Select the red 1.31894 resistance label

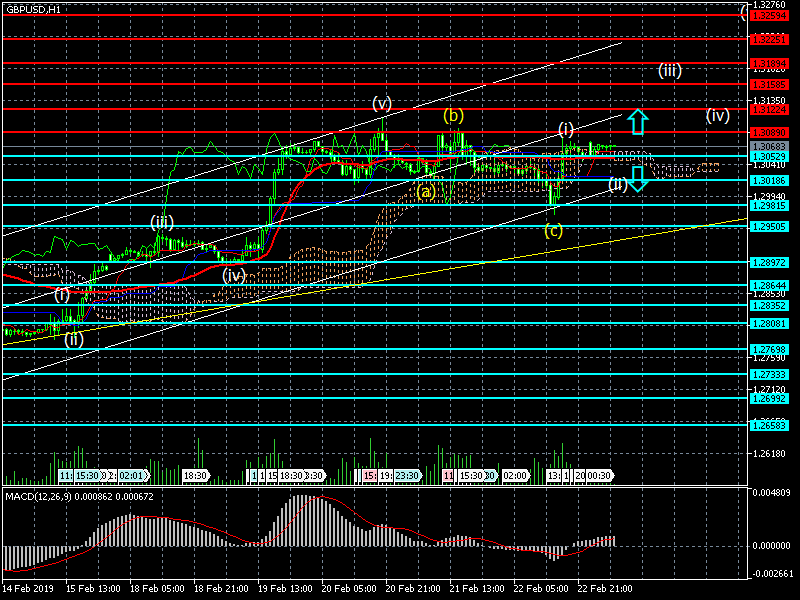tap(769, 63)
